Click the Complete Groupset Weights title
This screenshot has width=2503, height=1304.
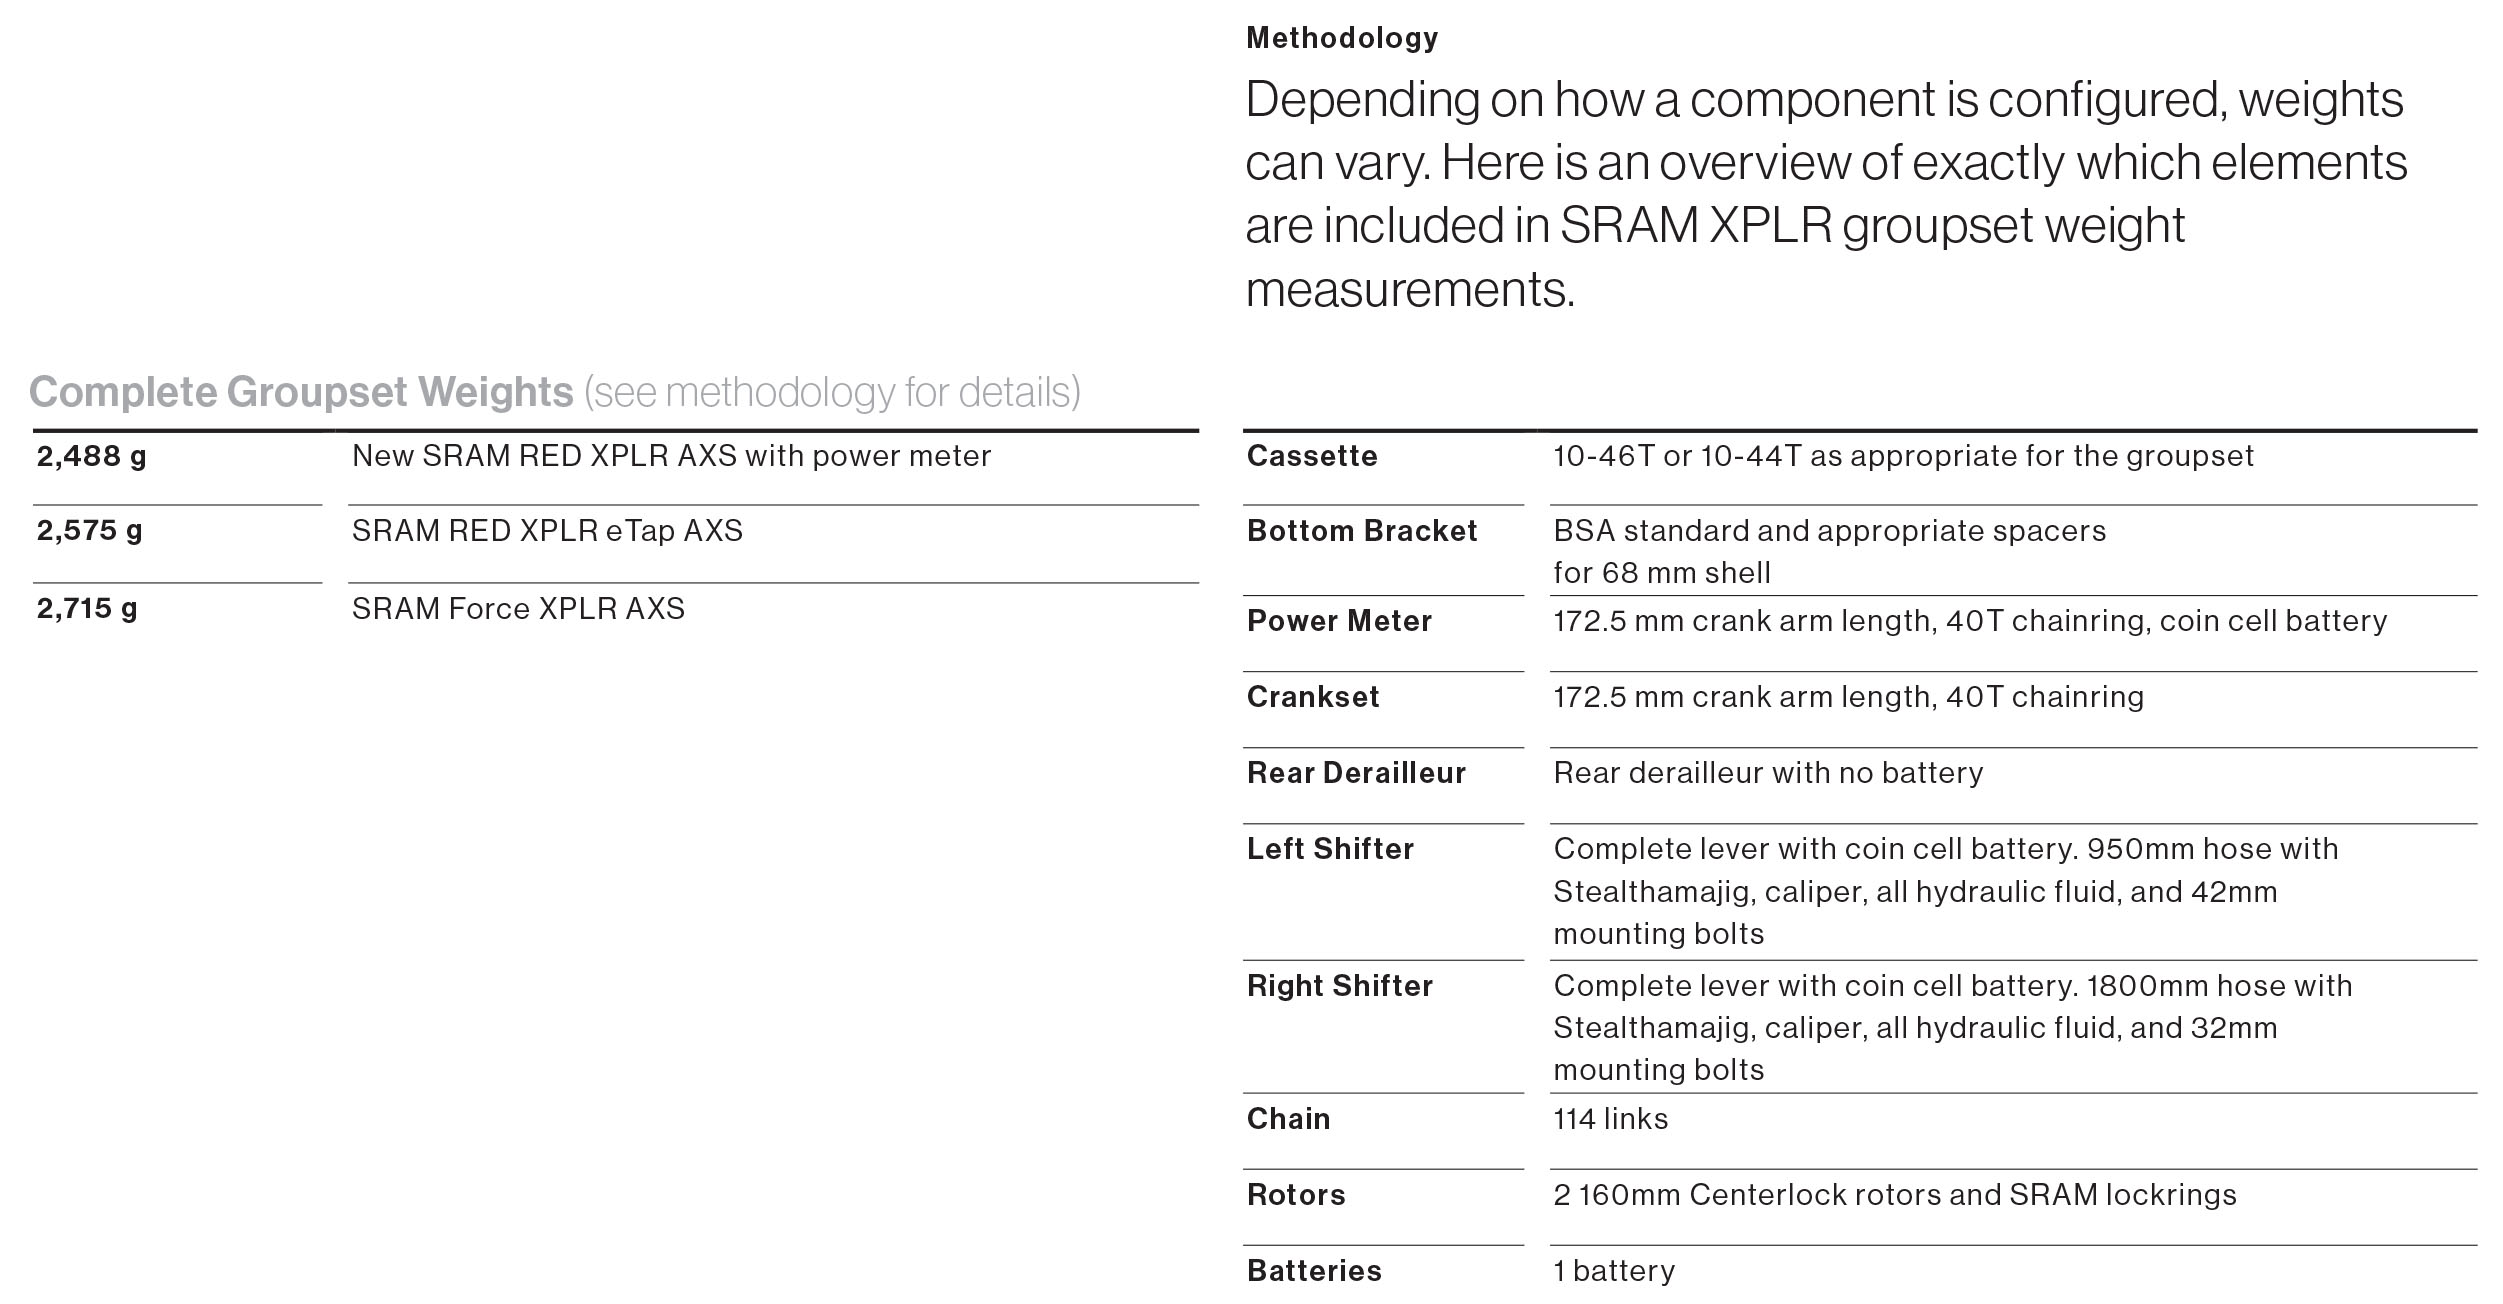301,392
